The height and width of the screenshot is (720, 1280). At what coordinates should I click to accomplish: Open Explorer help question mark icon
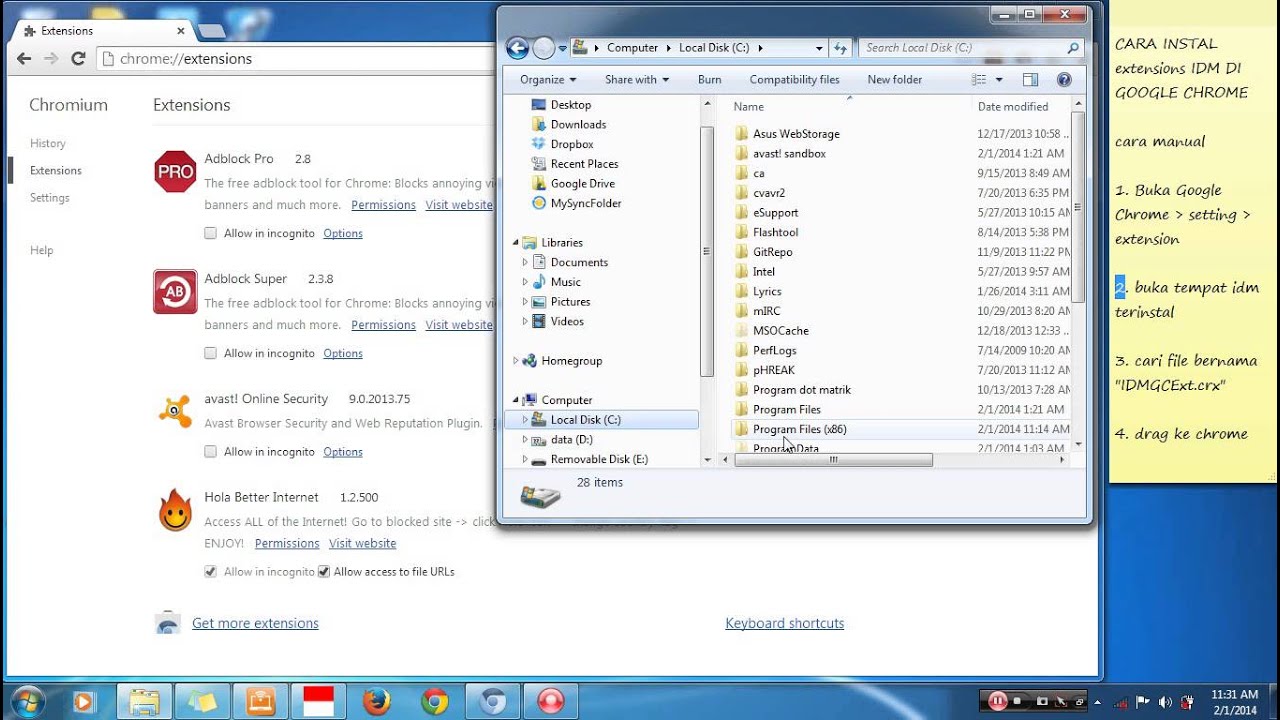tap(1064, 79)
